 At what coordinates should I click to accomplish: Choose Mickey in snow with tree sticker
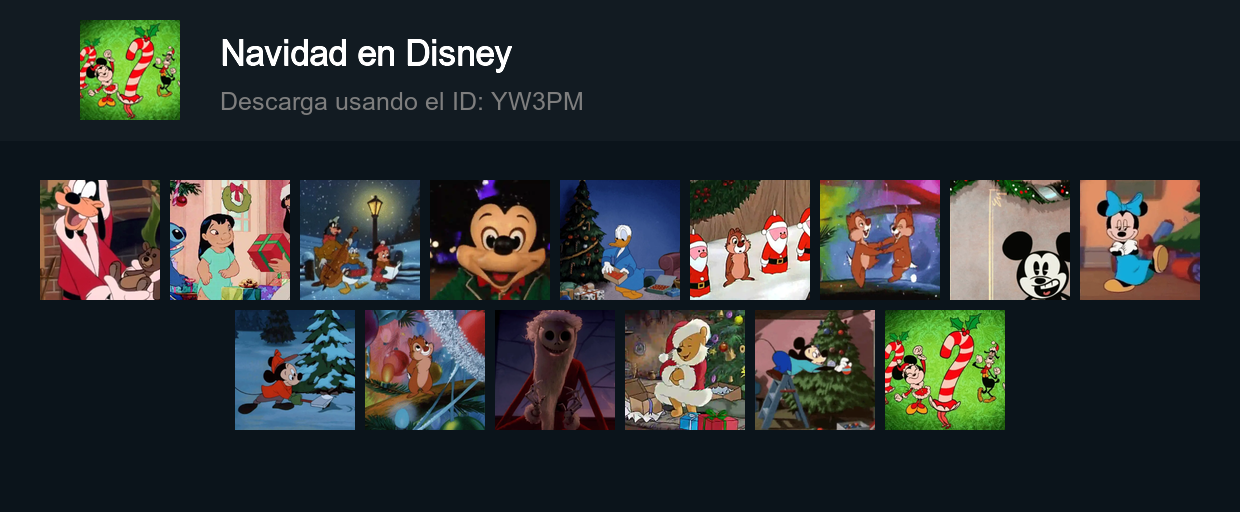point(295,370)
